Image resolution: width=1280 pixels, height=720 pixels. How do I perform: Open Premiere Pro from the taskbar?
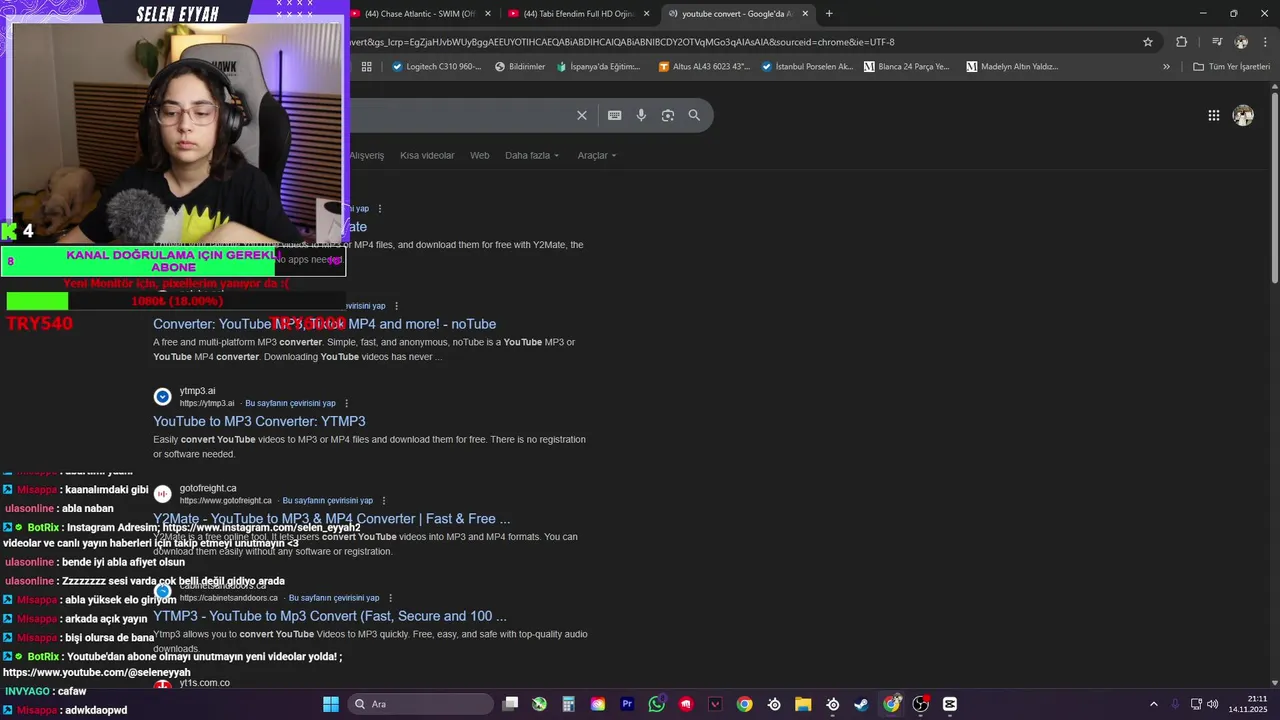627,704
